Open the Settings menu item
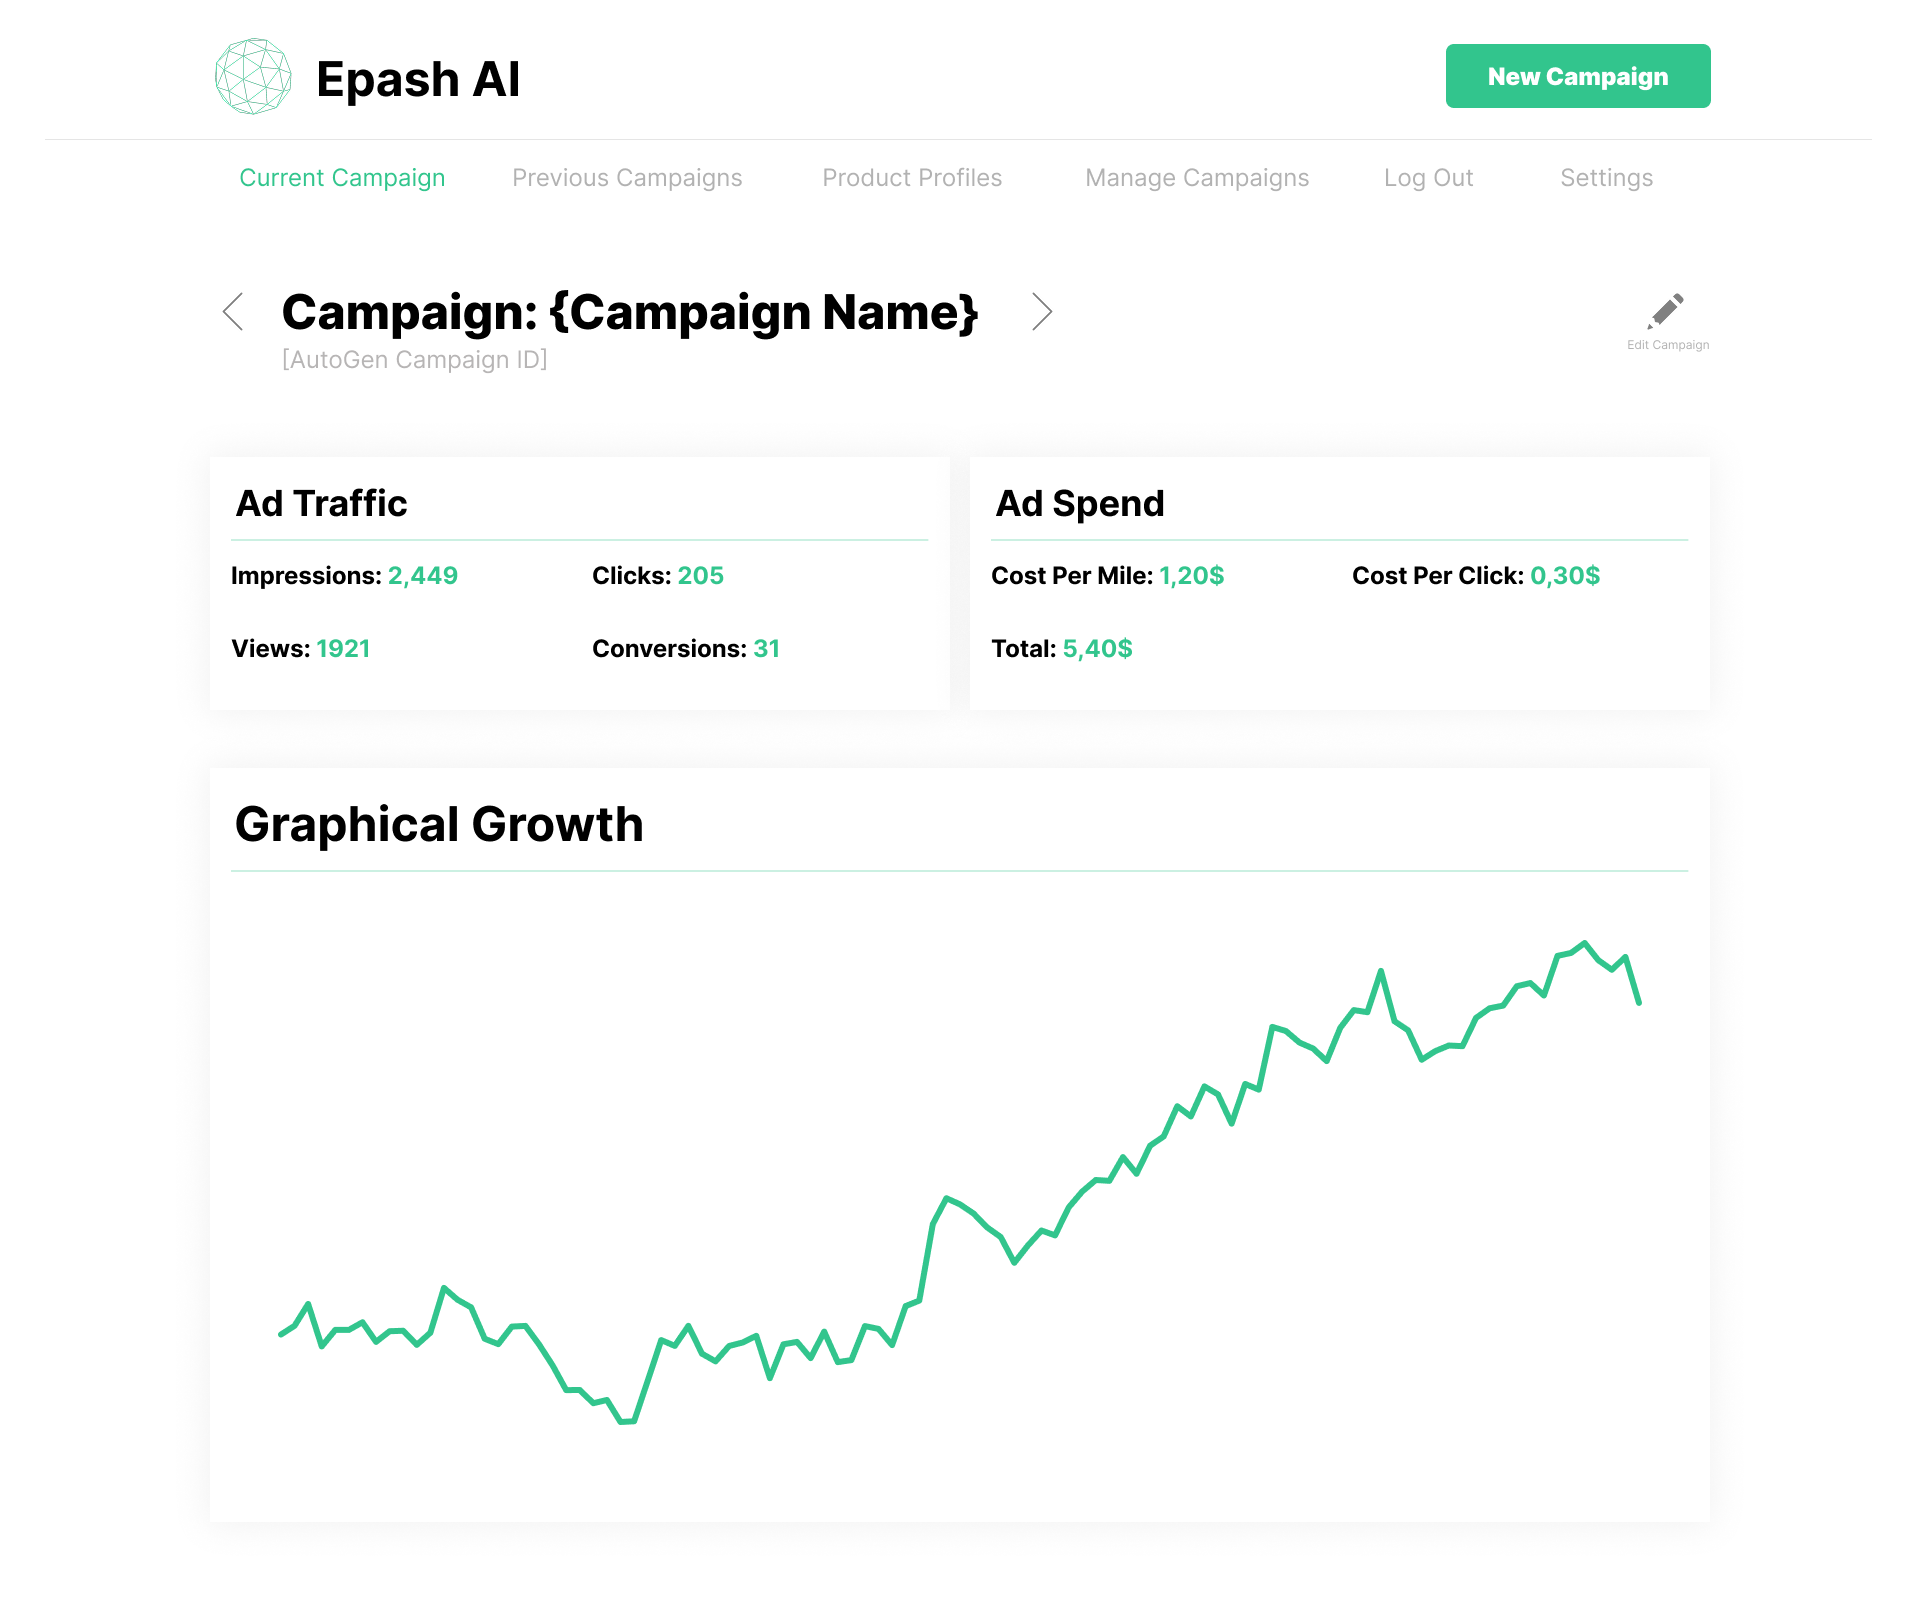Screen dimensions: 1920x1616 (1606, 178)
